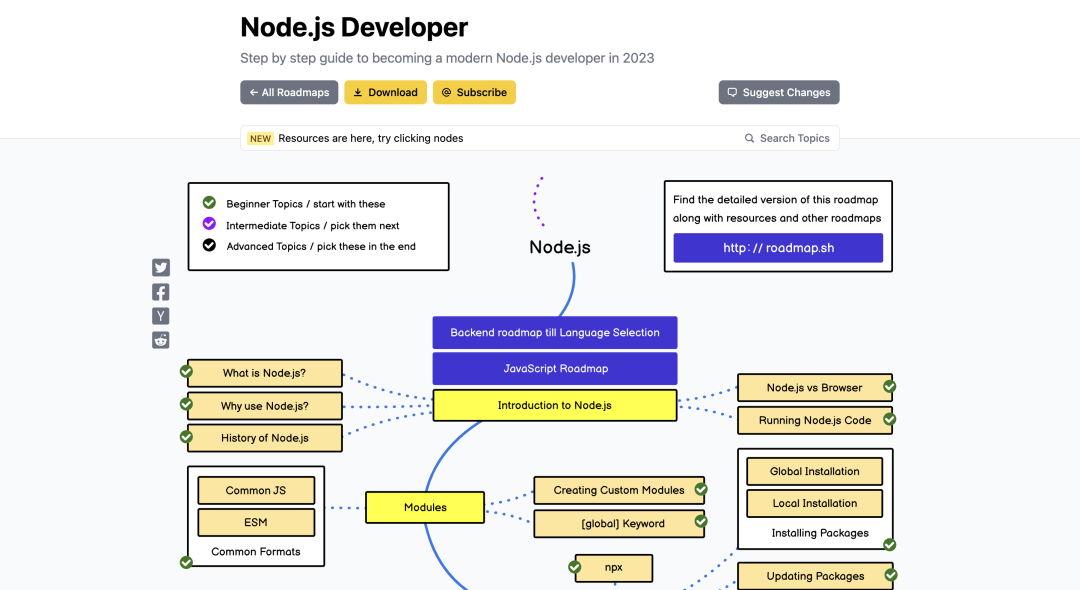Image resolution: width=1080 pixels, height=590 pixels.
Task: Click the Hacker News share icon
Action: (160, 315)
